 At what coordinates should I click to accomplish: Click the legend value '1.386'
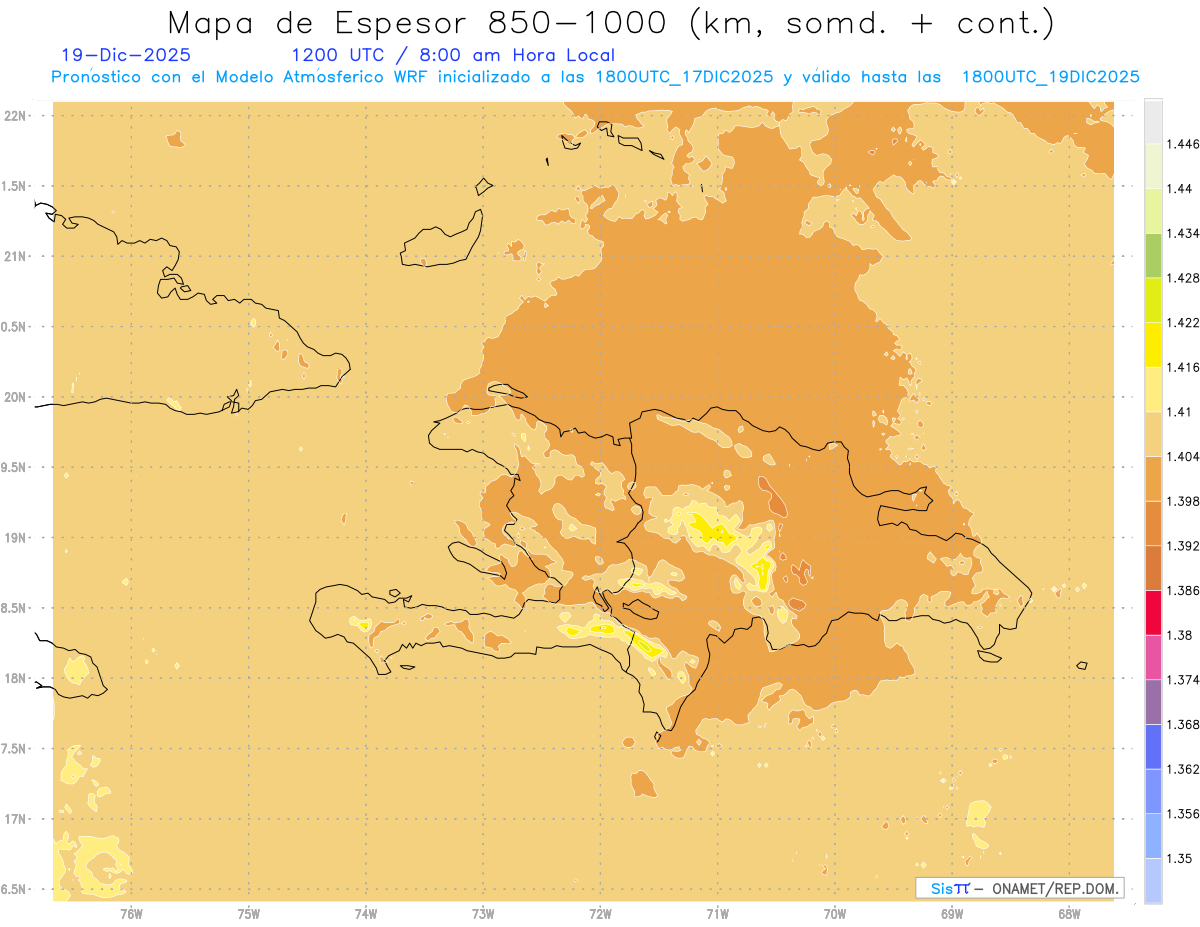click(1183, 590)
